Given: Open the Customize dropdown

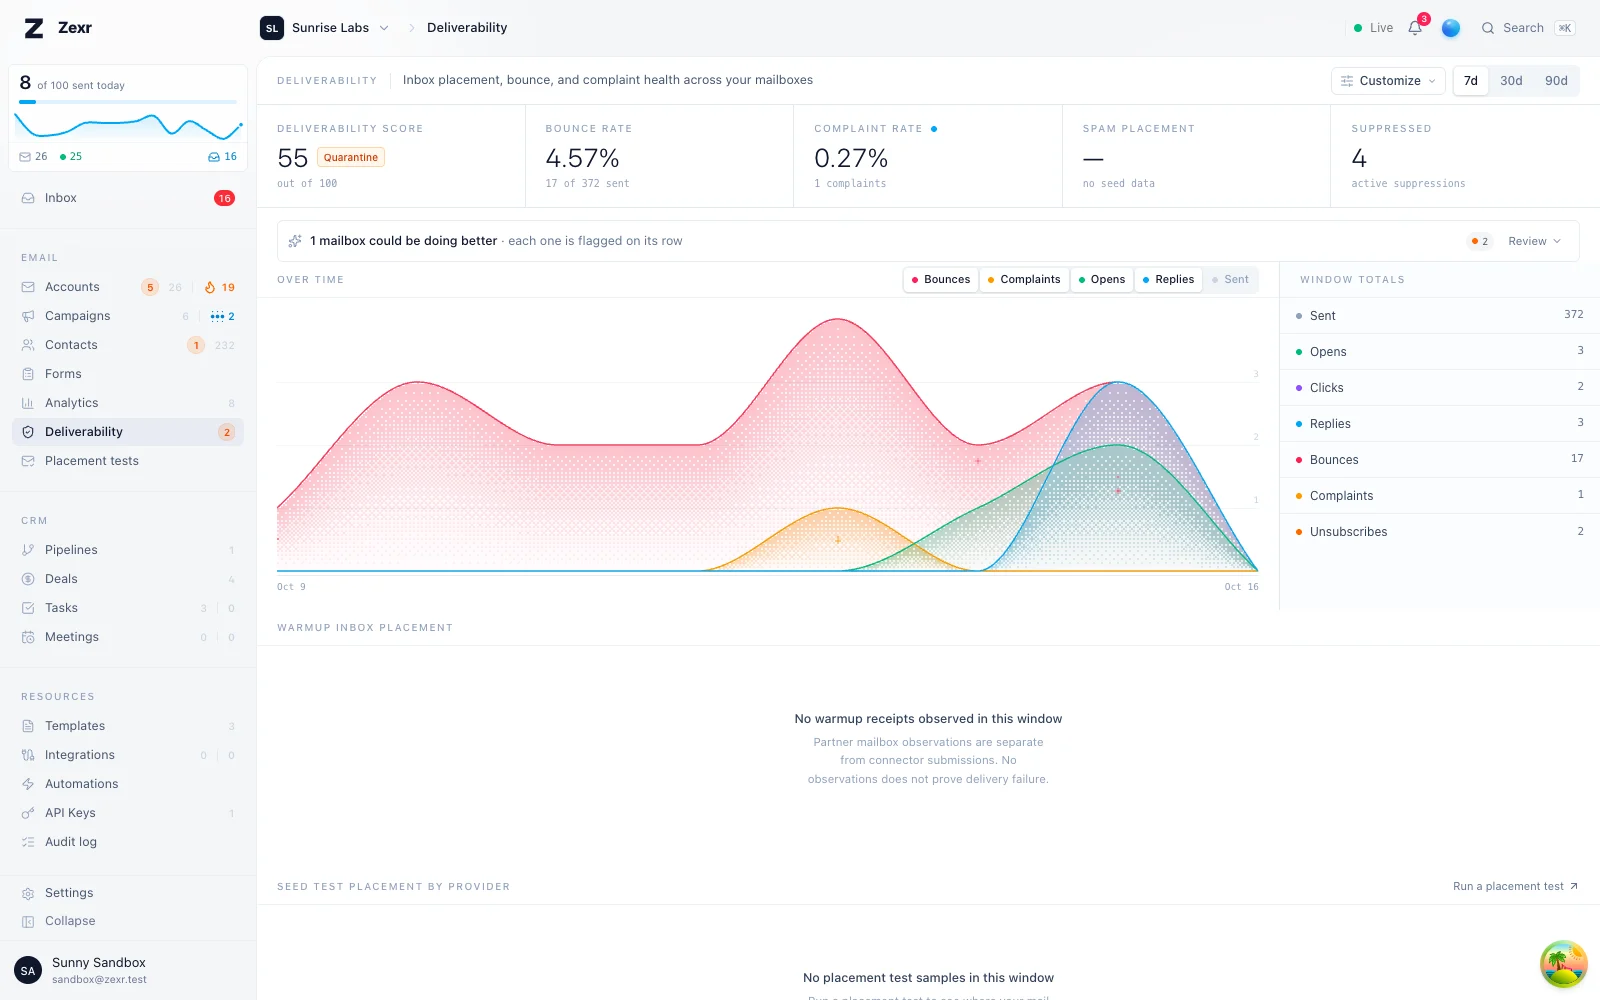Looking at the screenshot, I should [x=1388, y=81].
